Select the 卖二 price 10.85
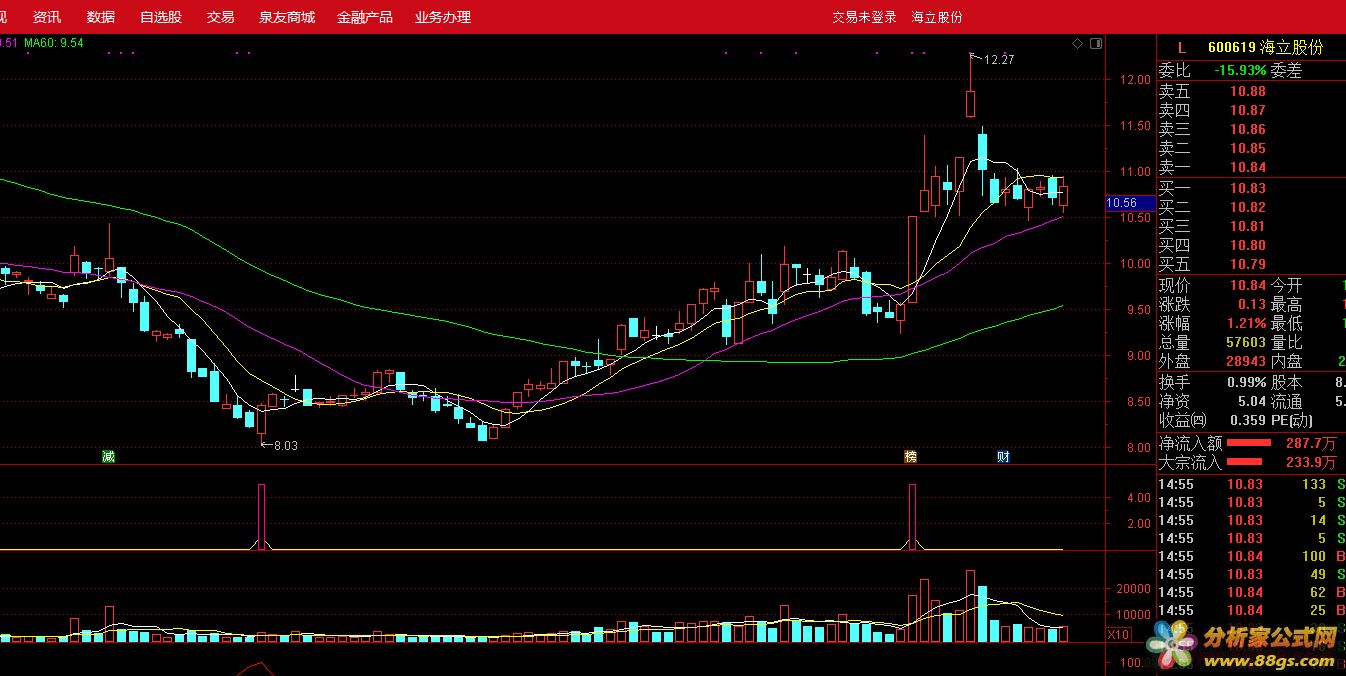This screenshot has width=1346, height=676. pyautogui.click(x=1248, y=148)
